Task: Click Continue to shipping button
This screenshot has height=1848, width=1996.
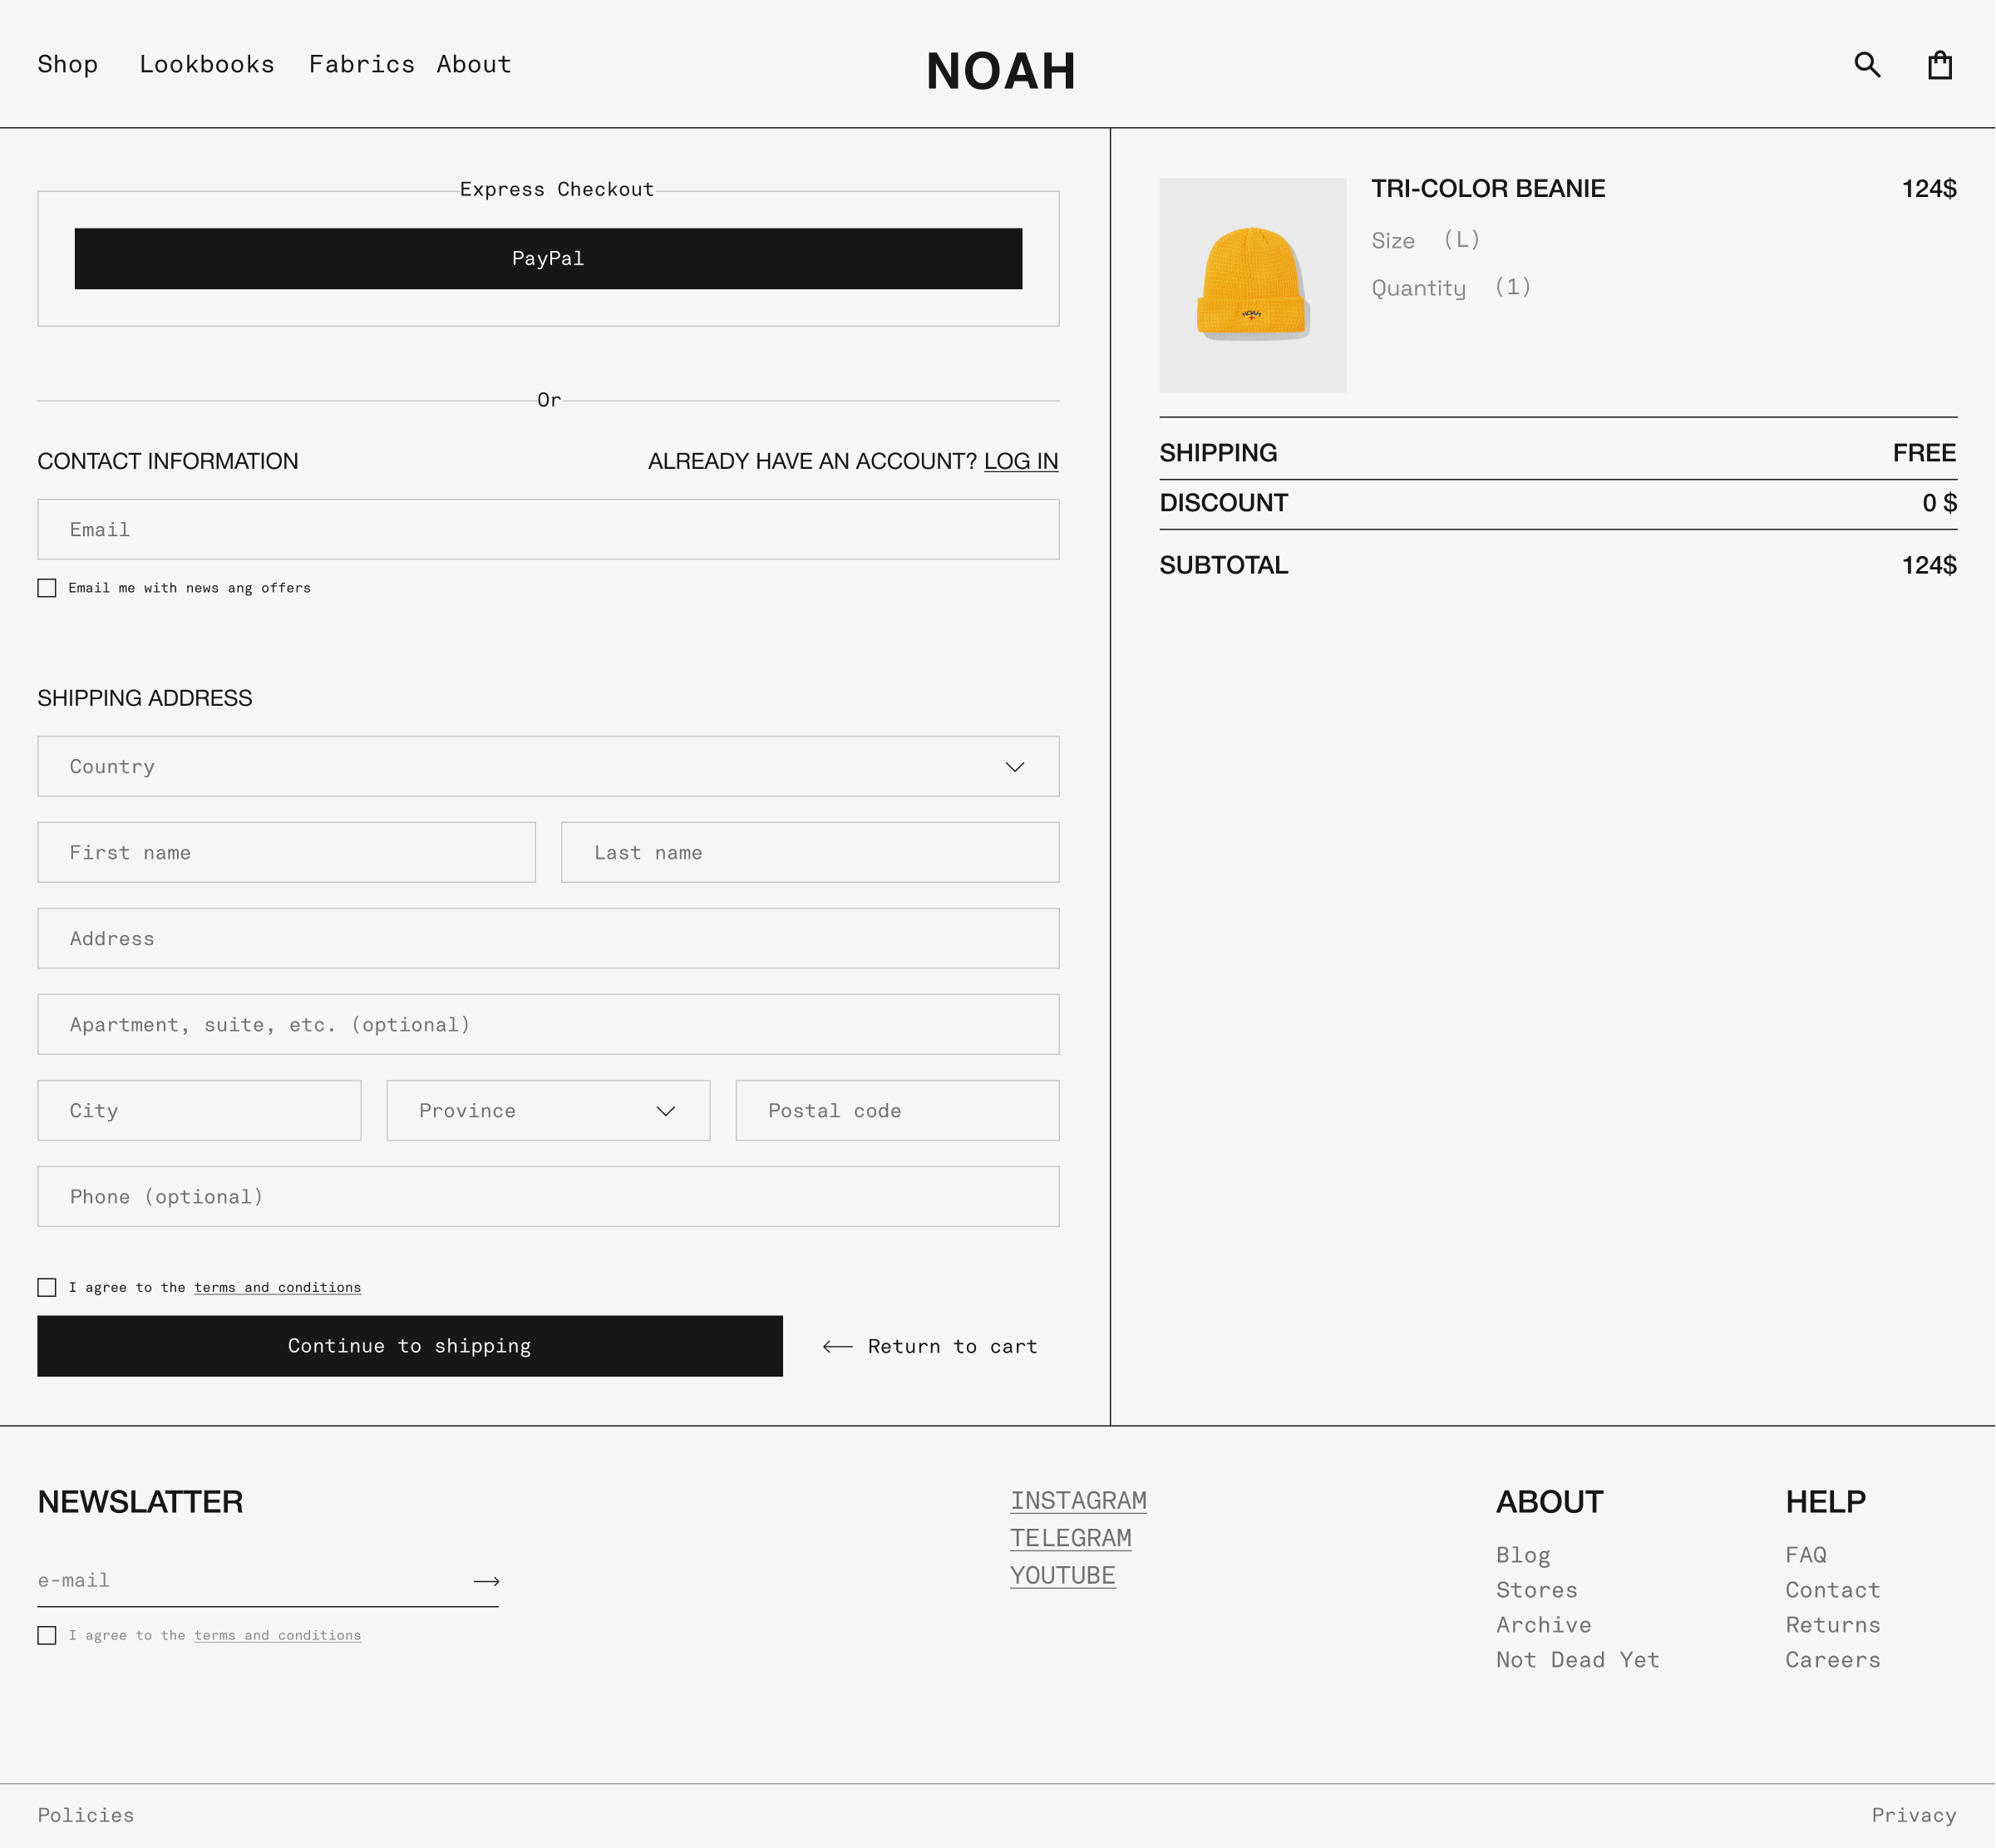Action: point(409,1346)
